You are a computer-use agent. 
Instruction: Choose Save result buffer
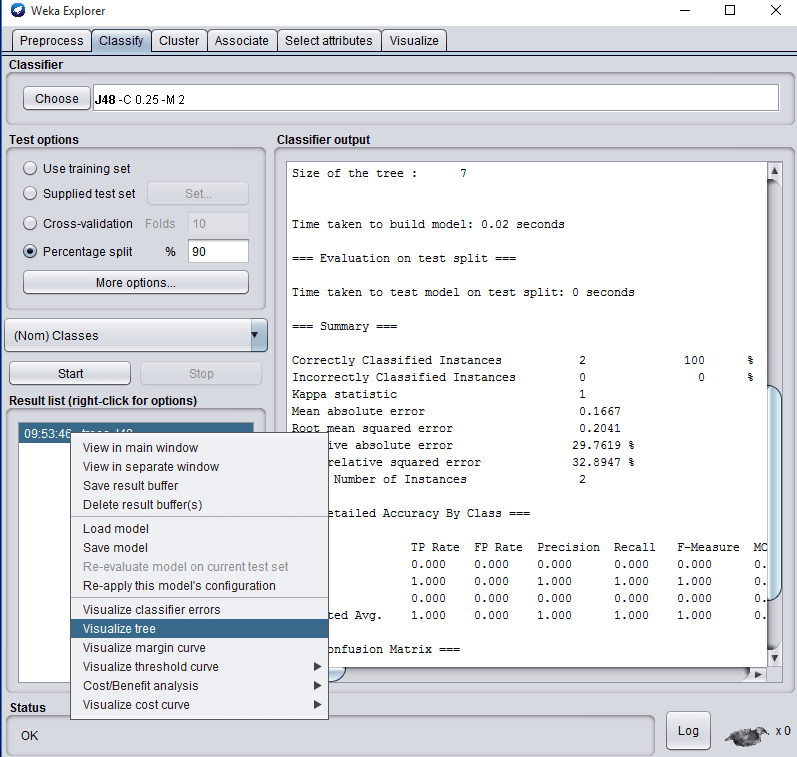[x=199, y=486]
